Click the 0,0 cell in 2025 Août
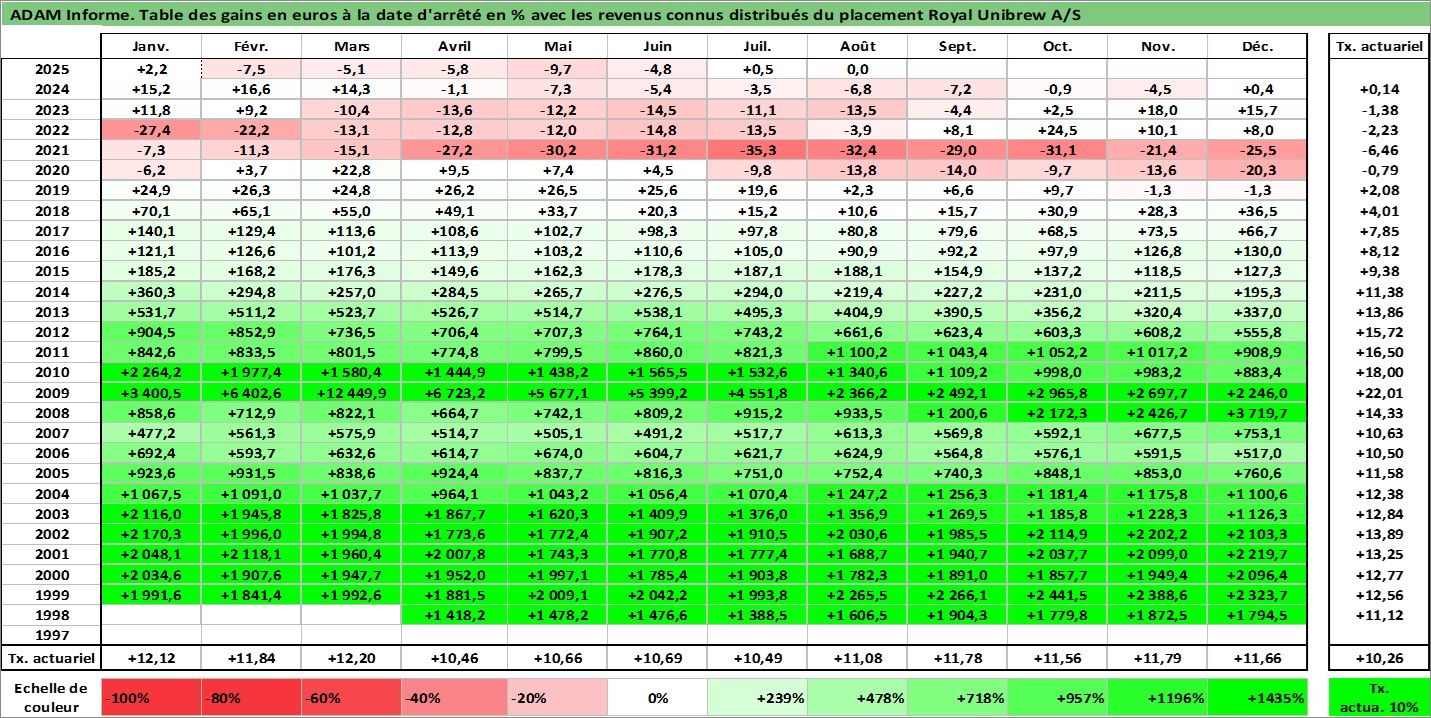The image size is (1431, 718). click(858, 69)
